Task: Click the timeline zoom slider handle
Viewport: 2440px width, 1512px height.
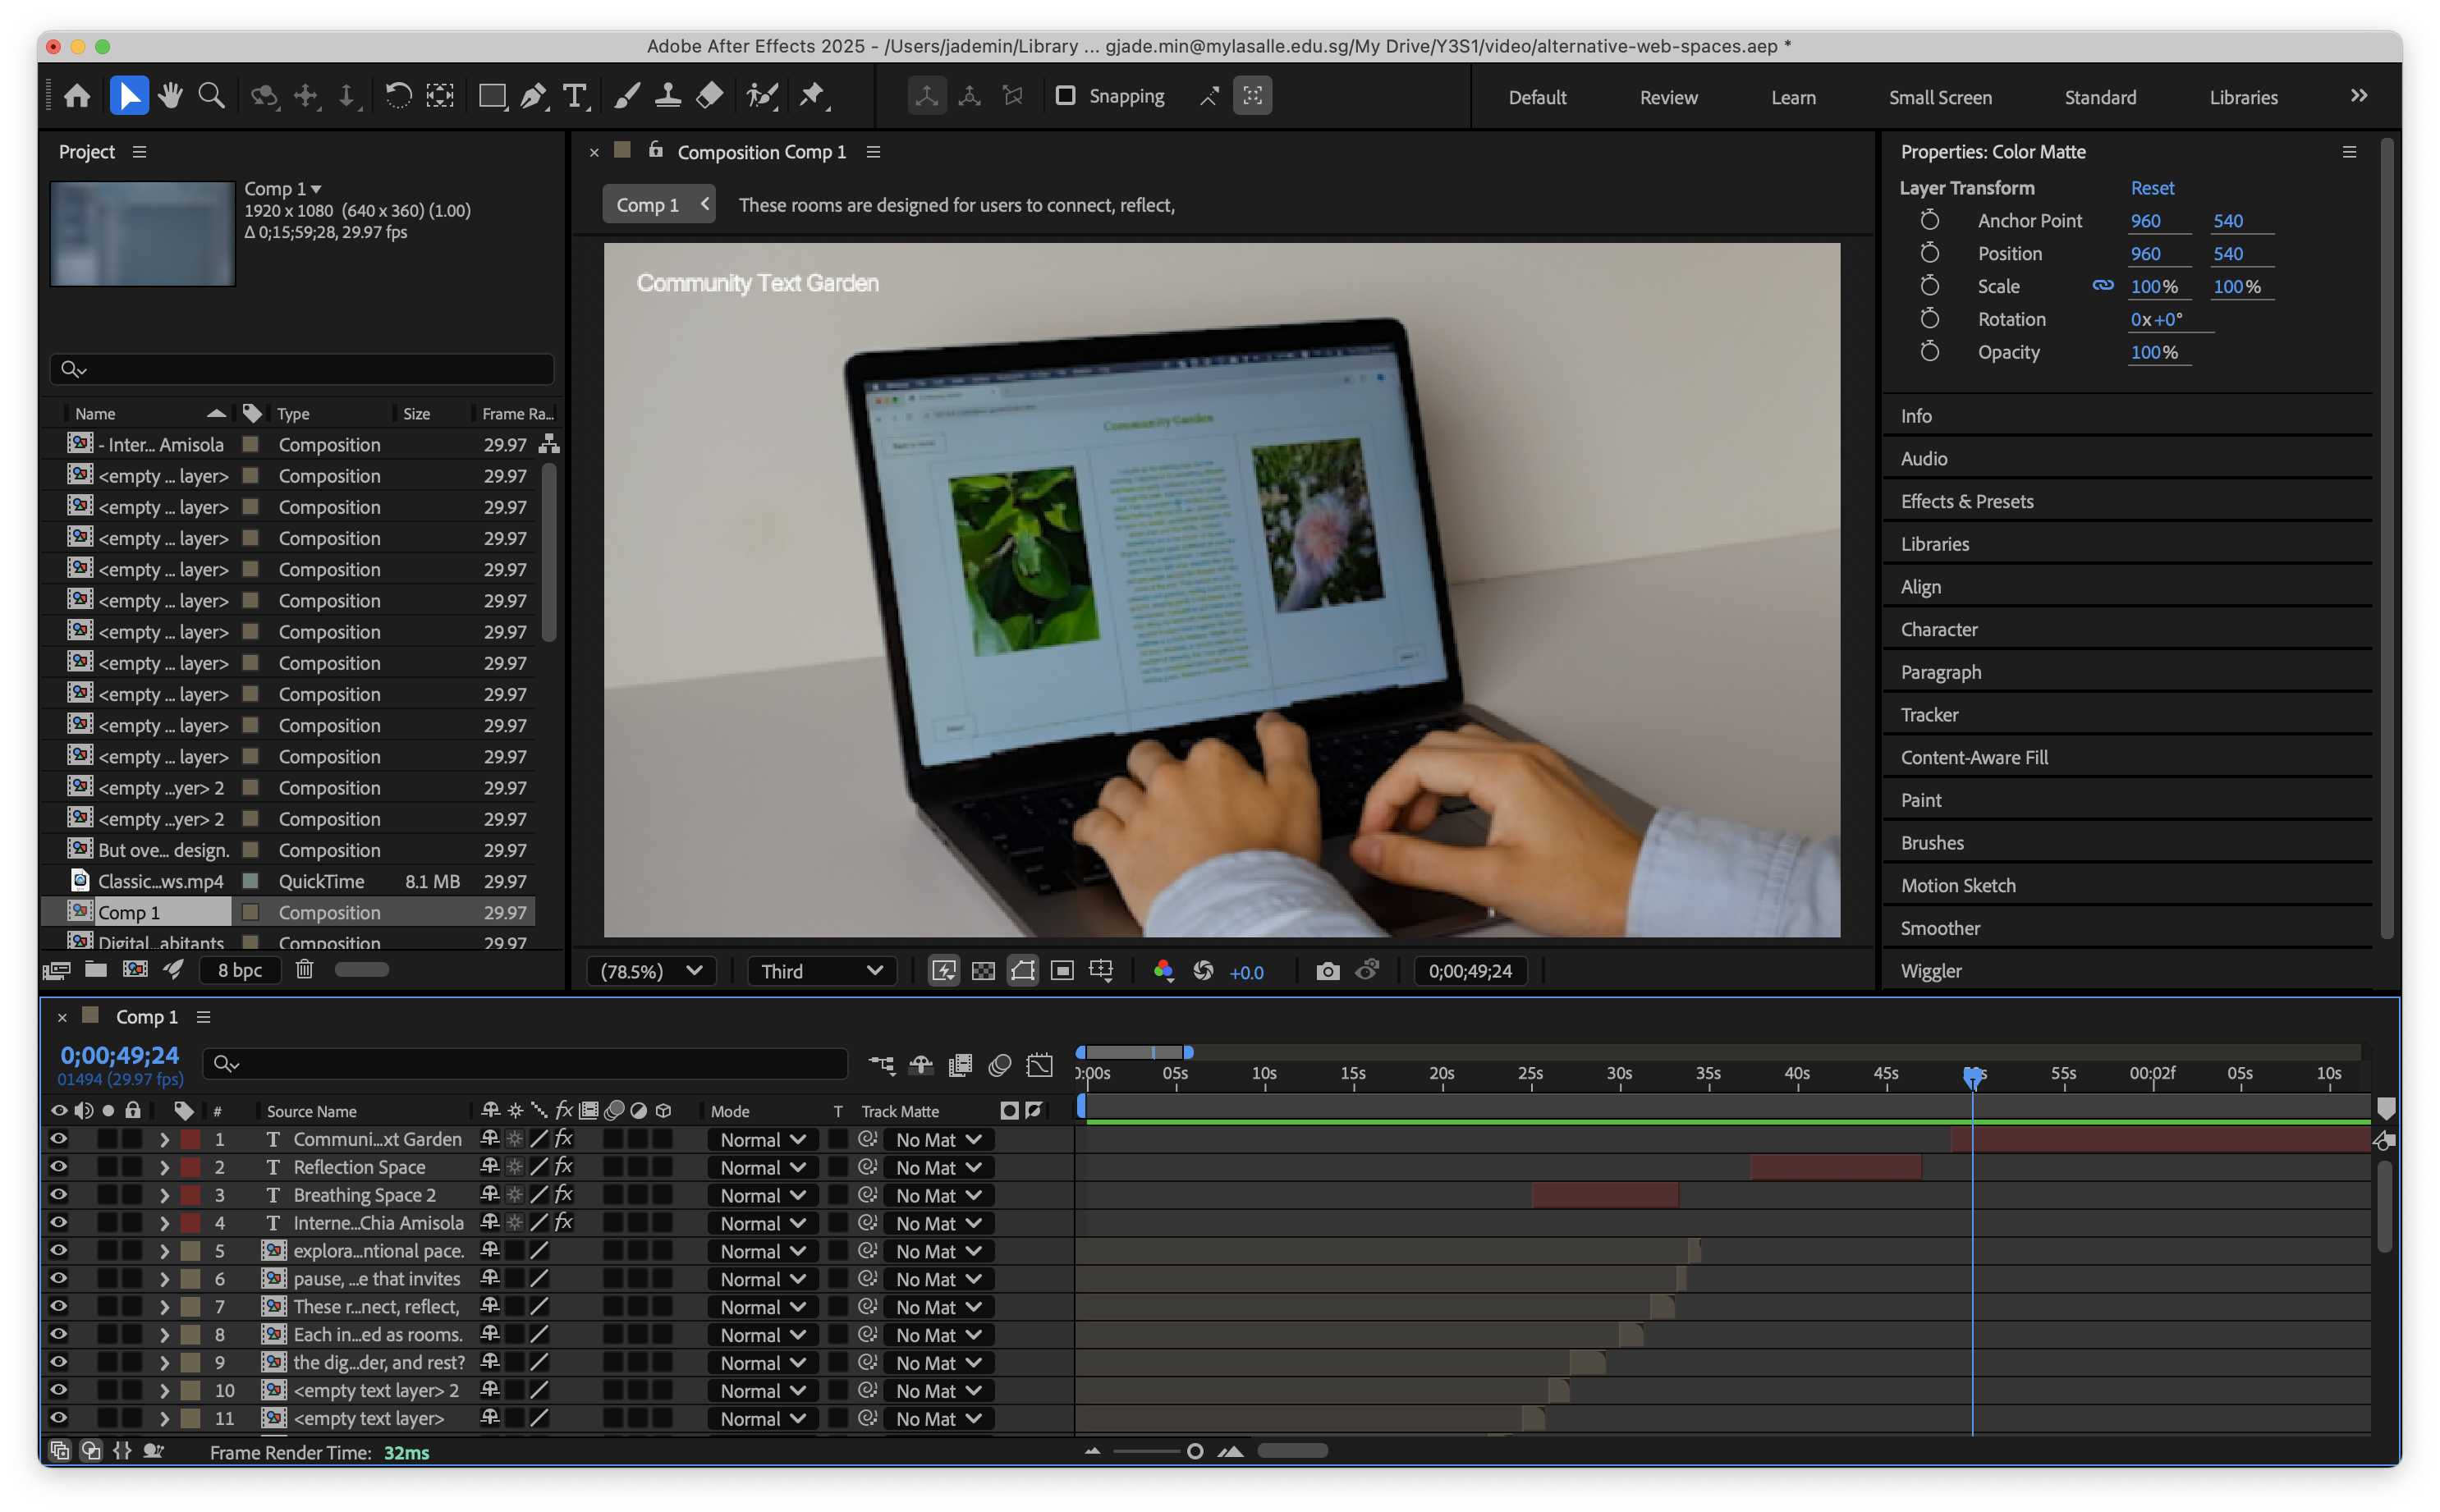Action: pyautogui.click(x=1194, y=1451)
